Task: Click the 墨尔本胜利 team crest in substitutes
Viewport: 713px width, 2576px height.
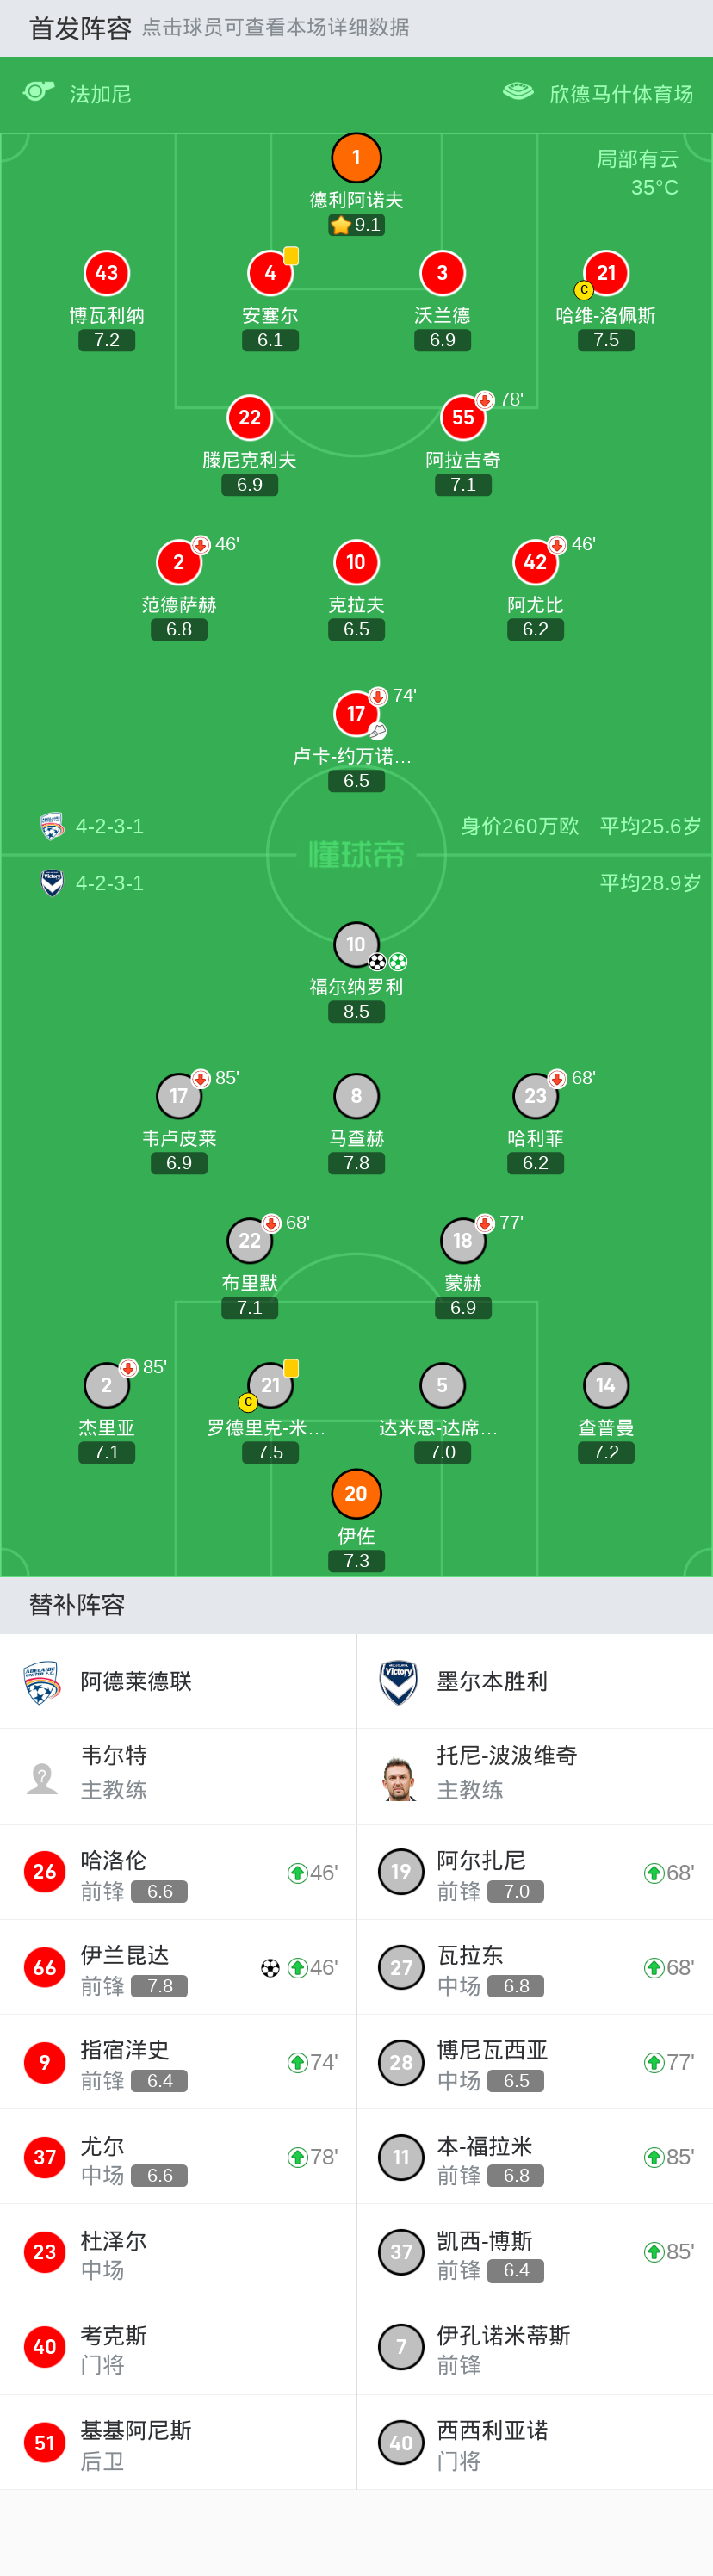Action: pyautogui.click(x=399, y=1682)
